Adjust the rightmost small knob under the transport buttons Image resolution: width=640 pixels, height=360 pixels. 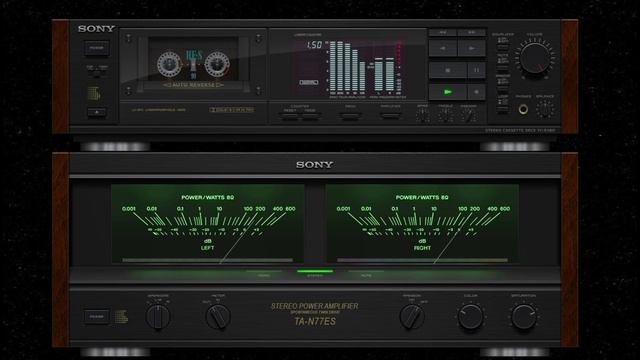pyautogui.click(x=469, y=116)
